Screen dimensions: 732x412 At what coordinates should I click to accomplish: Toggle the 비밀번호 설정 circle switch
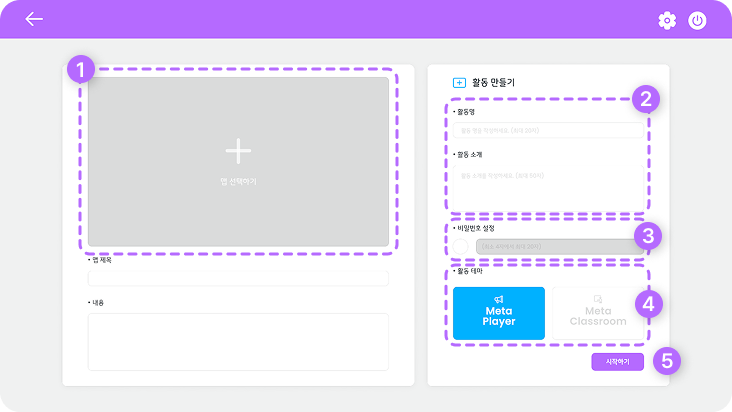pyautogui.click(x=461, y=246)
